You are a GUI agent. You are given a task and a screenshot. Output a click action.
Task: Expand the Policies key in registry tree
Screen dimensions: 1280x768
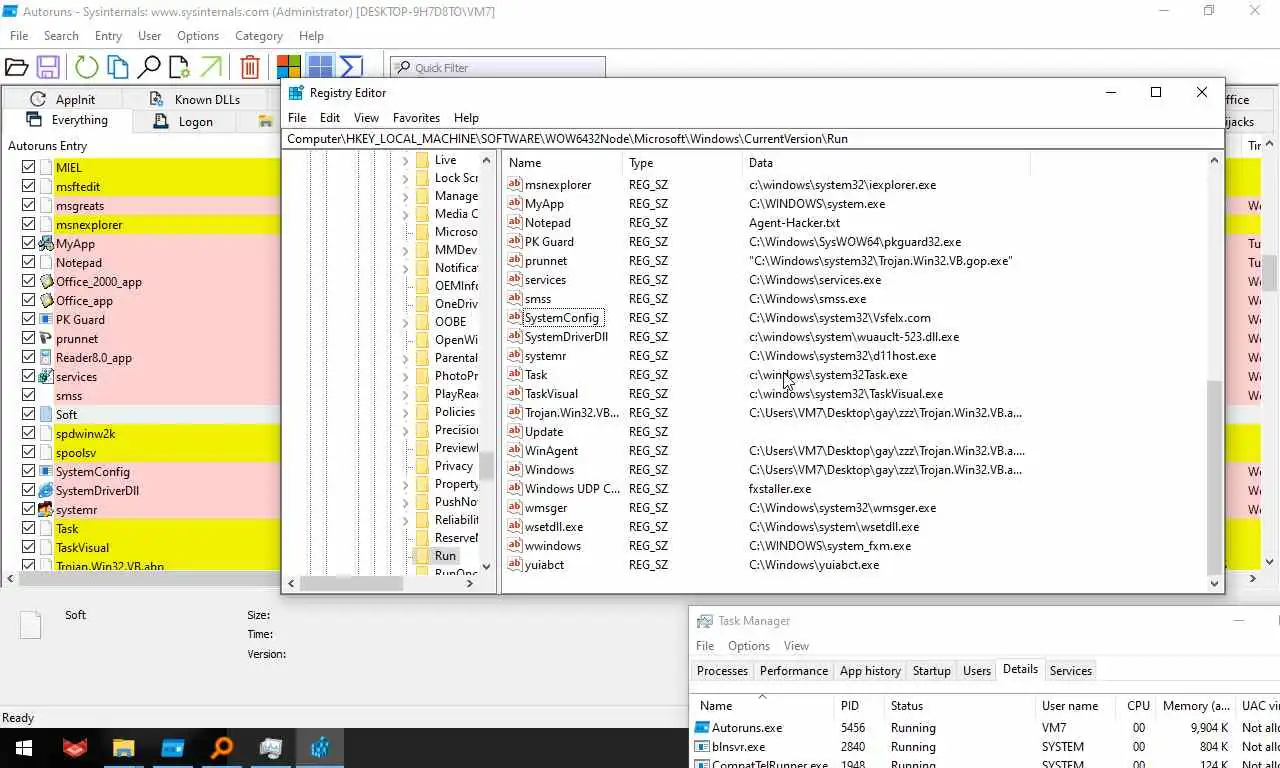point(405,412)
